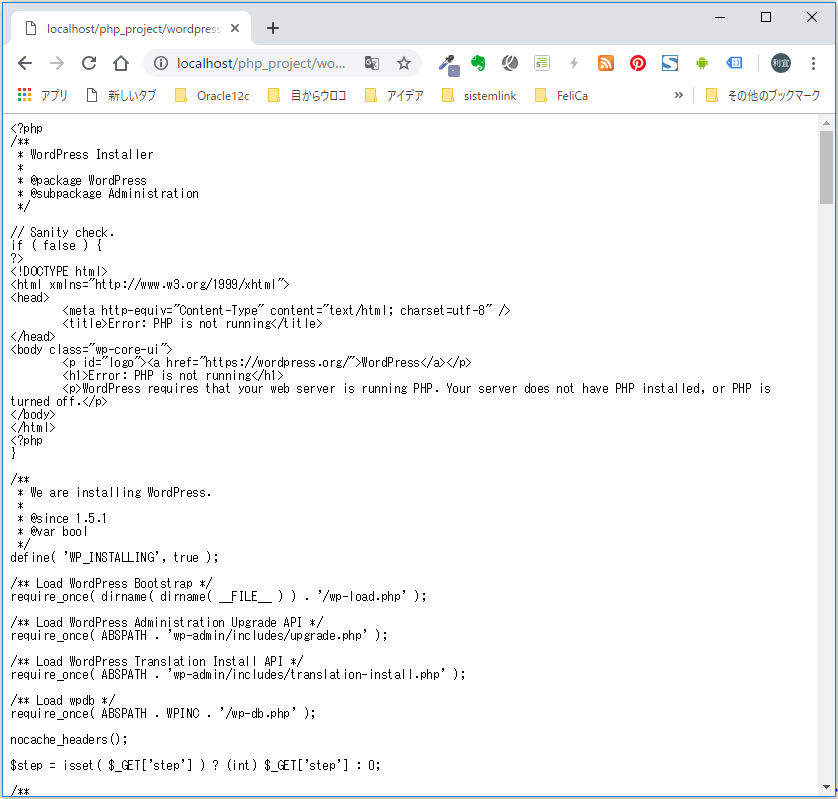Open the Pinterest save extension

638,64
